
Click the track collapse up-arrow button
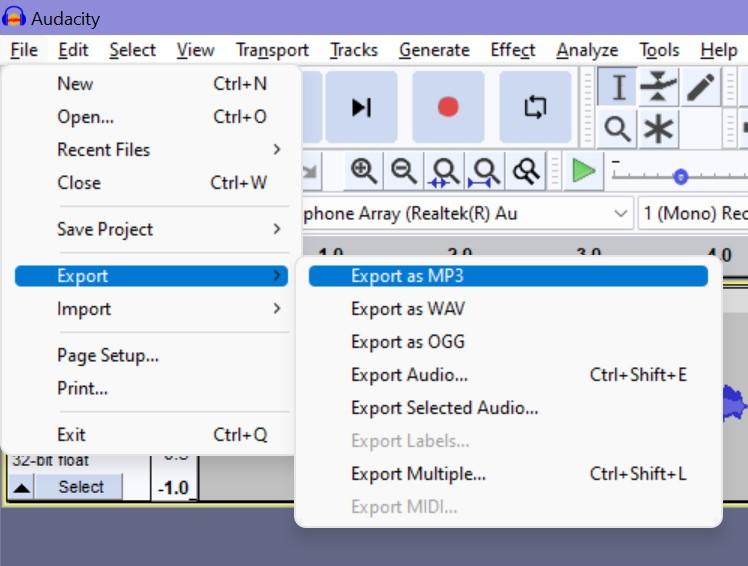click(22, 487)
